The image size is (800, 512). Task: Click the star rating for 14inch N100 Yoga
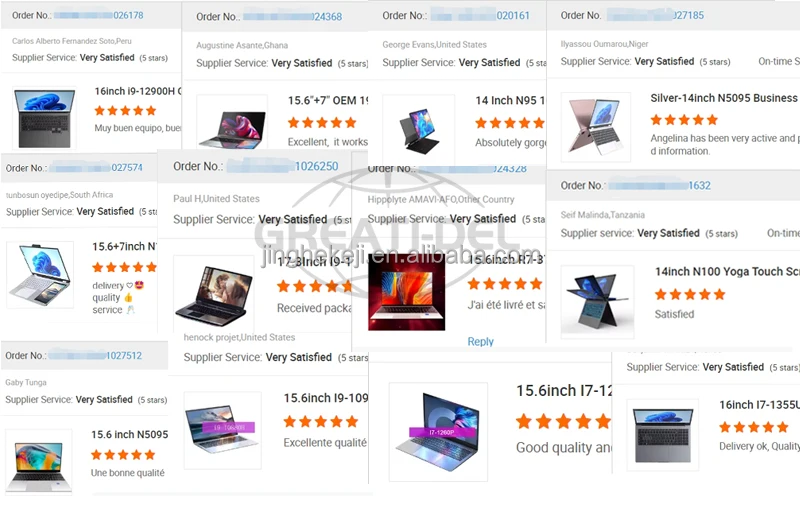point(690,294)
